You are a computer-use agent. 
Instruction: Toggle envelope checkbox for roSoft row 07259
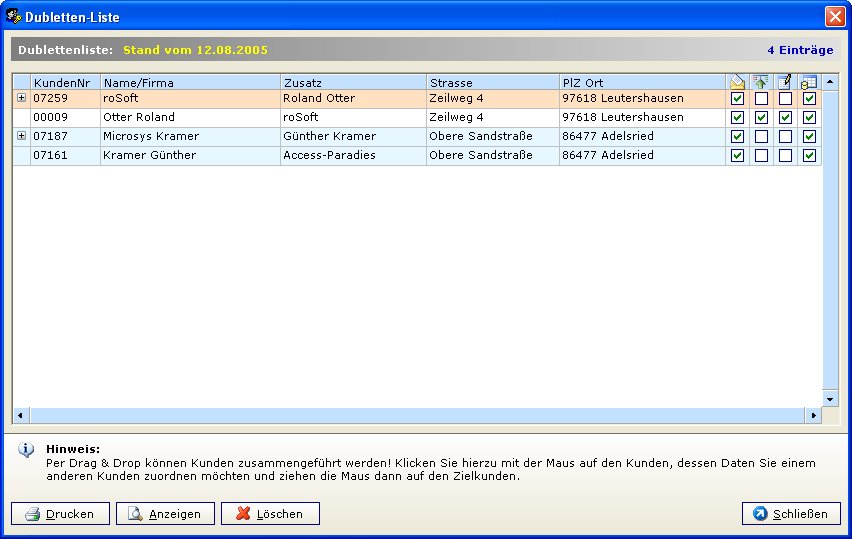tap(737, 99)
